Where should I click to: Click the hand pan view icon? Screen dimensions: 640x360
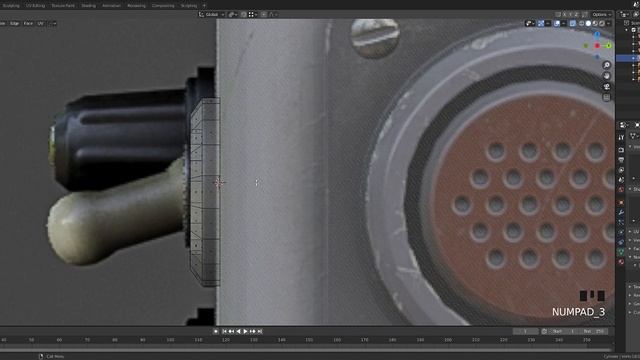(x=607, y=76)
